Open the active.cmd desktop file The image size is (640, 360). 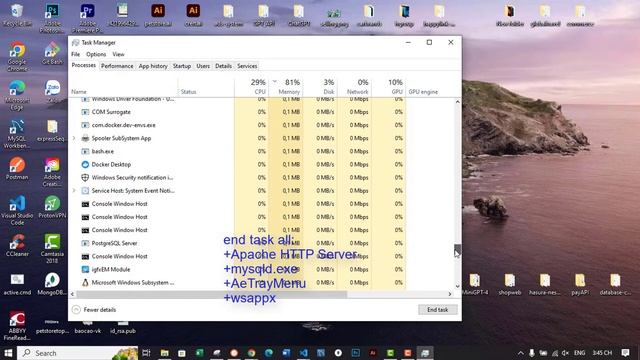pyautogui.click(x=17, y=284)
